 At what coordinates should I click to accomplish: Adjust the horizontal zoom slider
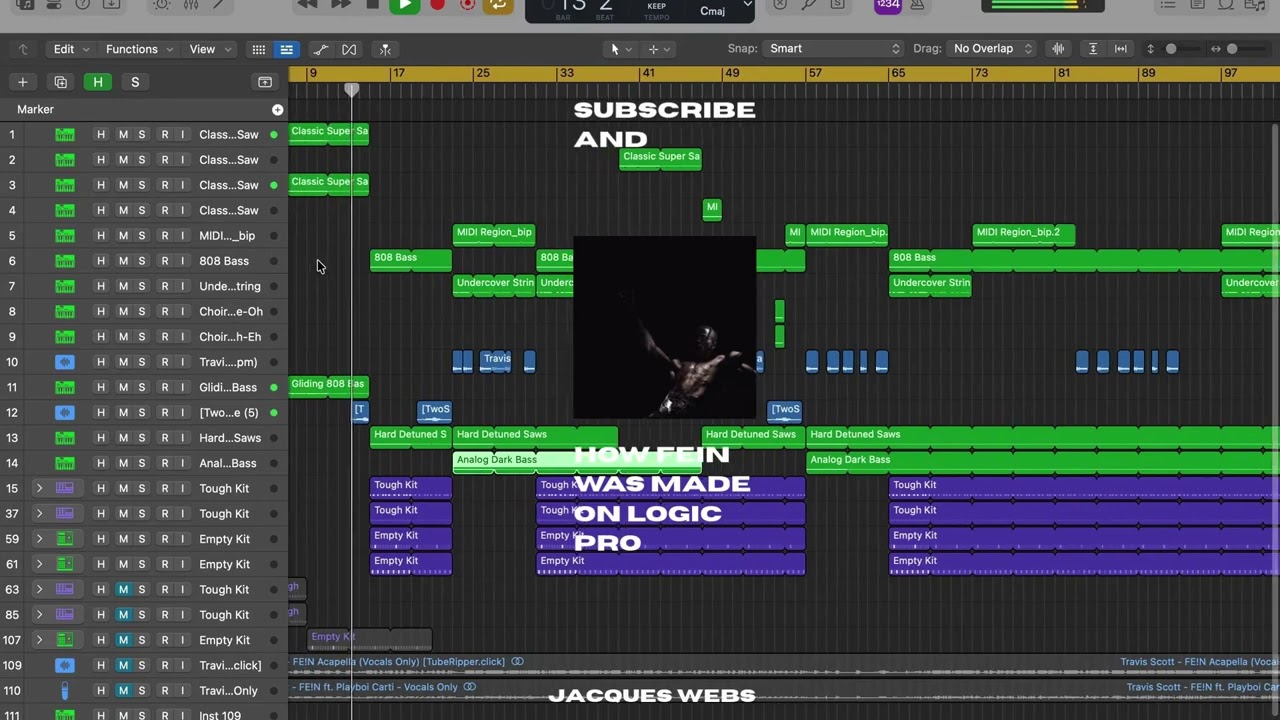point(1232,49)
